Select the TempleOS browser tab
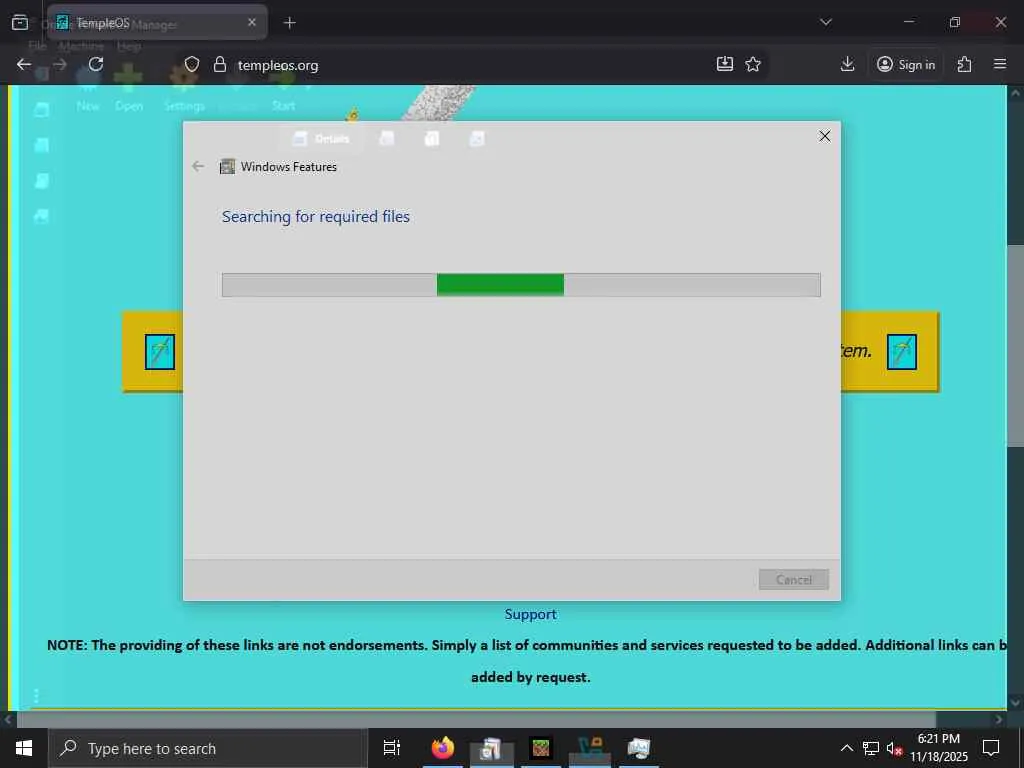The image size is (1024, 768). tap(157, 23)
